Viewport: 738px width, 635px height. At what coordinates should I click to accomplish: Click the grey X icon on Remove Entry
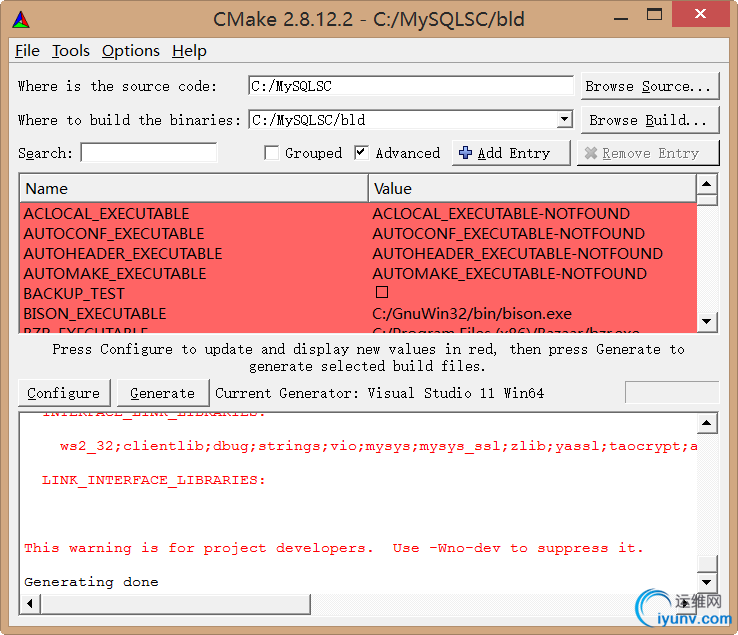tap(591, 153)
